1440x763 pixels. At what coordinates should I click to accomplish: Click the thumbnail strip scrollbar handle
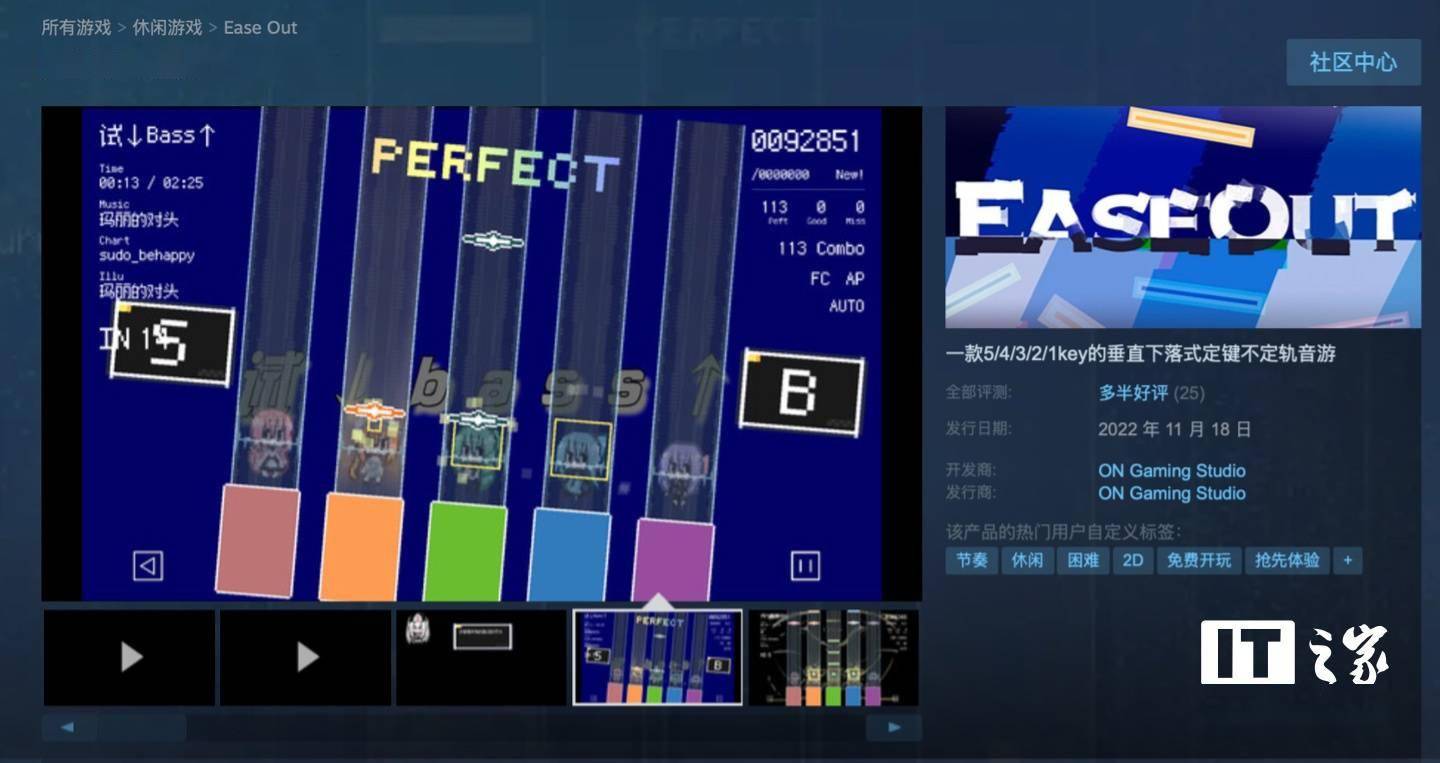(140, 727)
